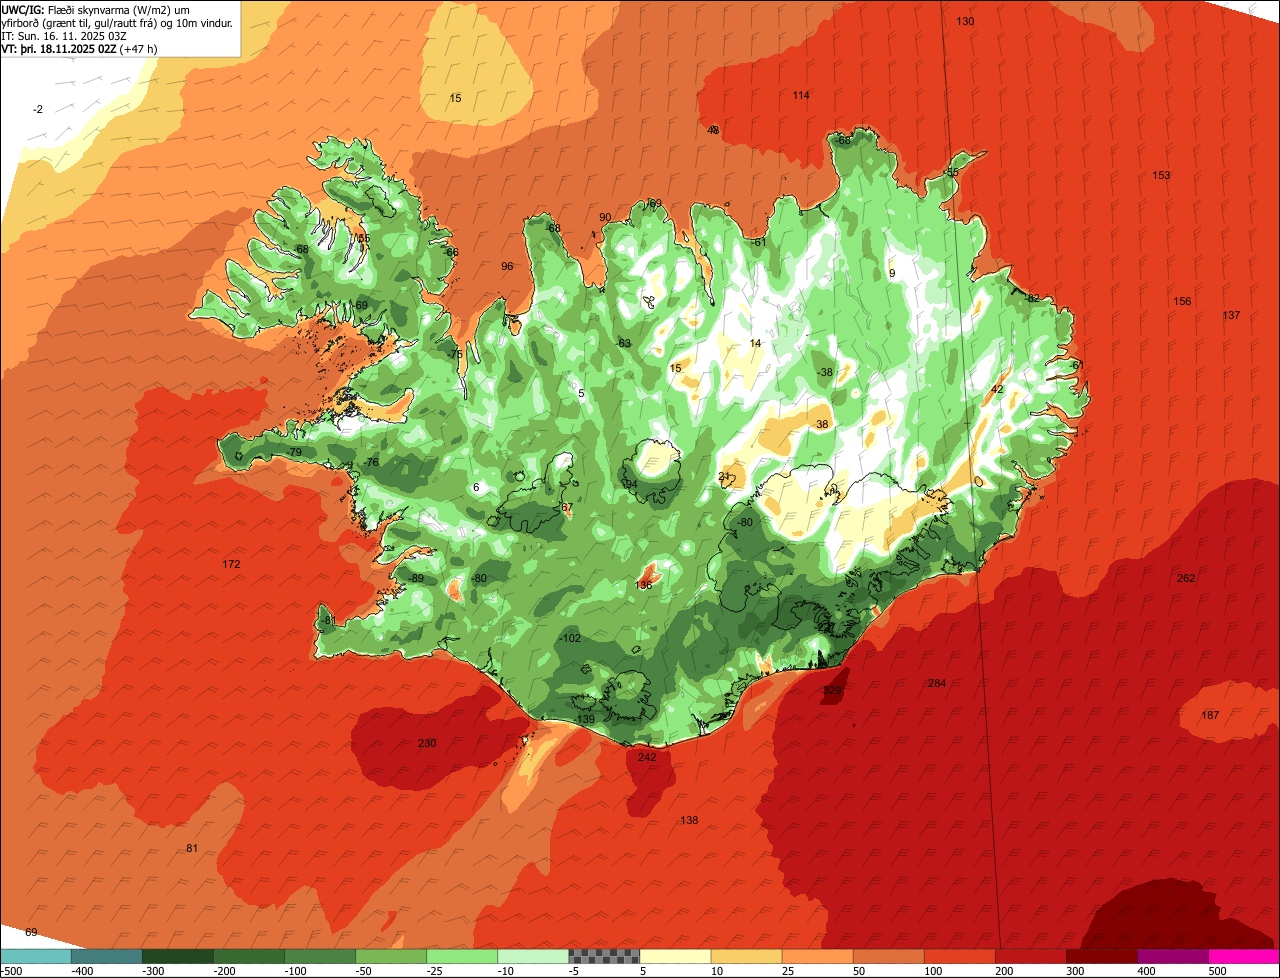Click the map value '284' in the sea
Image resolution: width=1280 pixels, height=978 pixels.
pyautogui.click(x=937, y=683)
